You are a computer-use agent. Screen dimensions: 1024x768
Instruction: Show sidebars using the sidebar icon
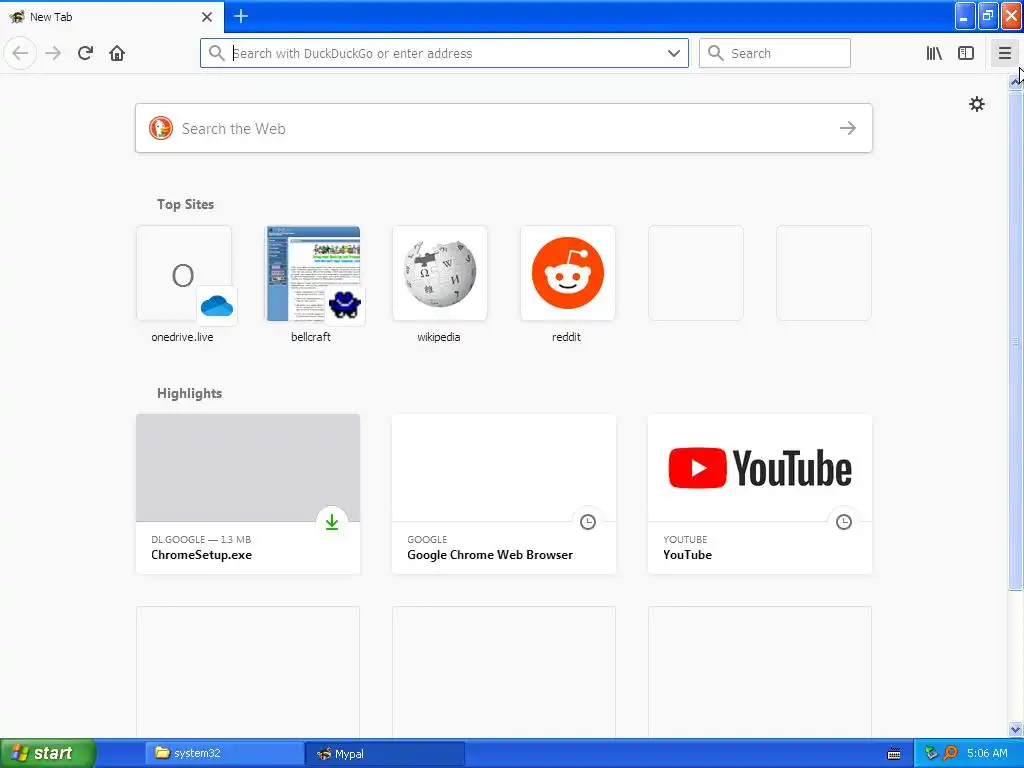click(x=966, y=53)
